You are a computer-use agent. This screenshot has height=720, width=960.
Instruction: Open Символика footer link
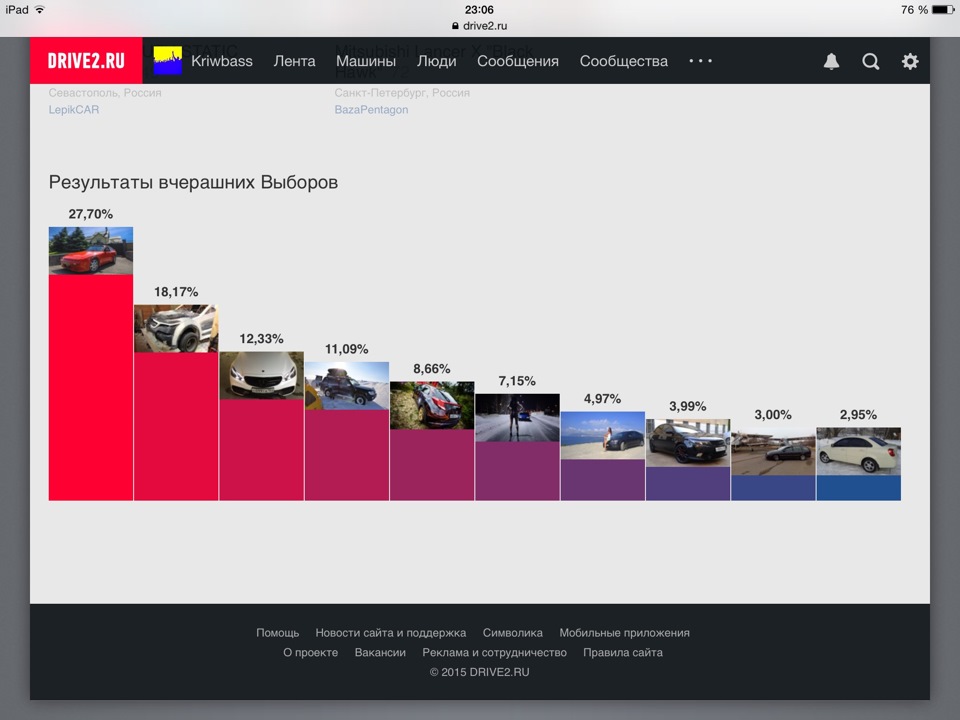pyautogui.click(x=512, y=632)
